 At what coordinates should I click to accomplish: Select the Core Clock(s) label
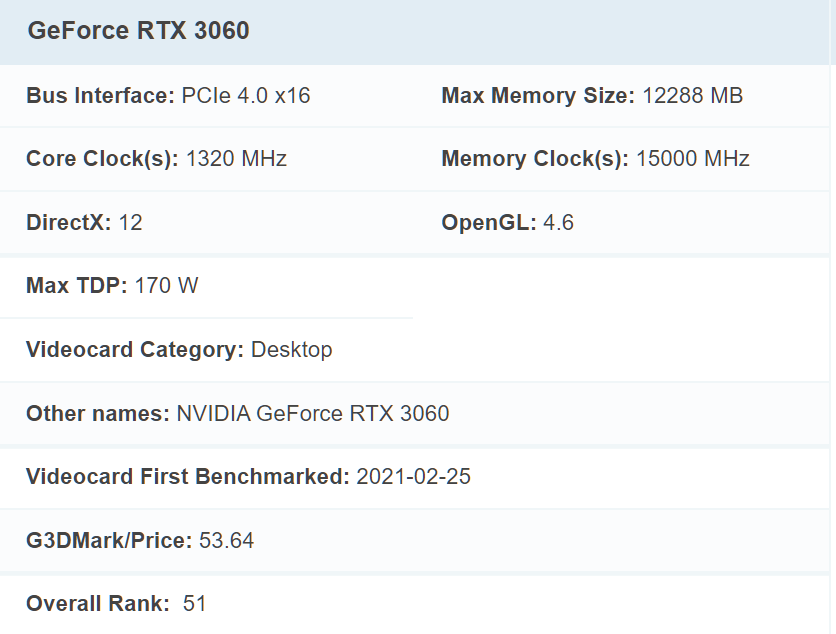pos(102,159)
